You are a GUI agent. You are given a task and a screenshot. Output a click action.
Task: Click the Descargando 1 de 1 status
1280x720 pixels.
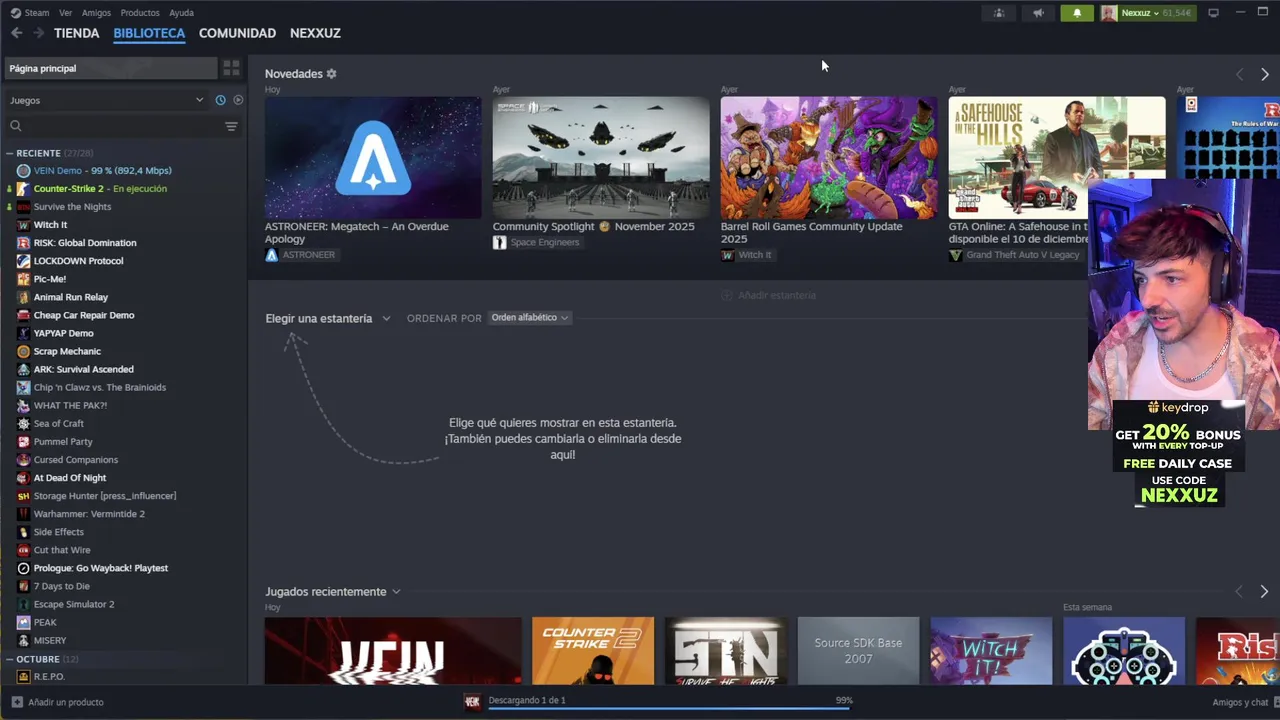(x=527, y=700)
